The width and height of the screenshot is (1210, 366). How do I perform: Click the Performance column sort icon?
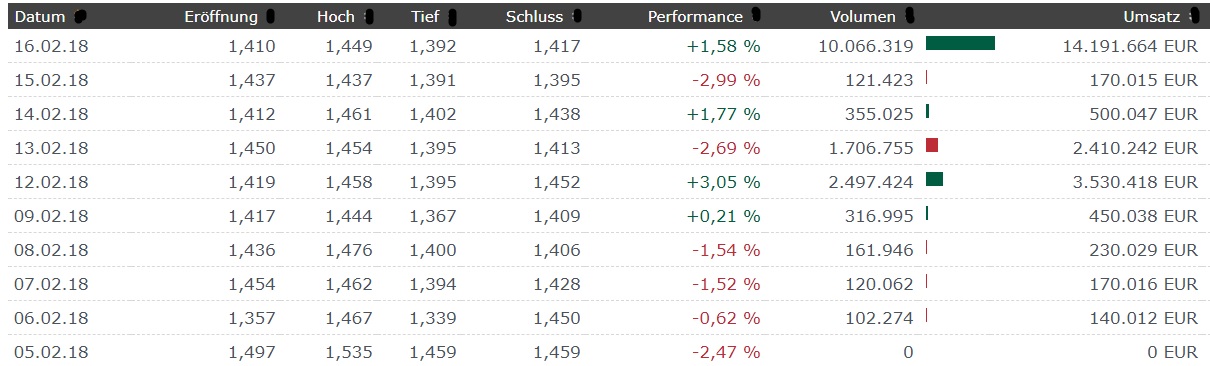[757, 16]
